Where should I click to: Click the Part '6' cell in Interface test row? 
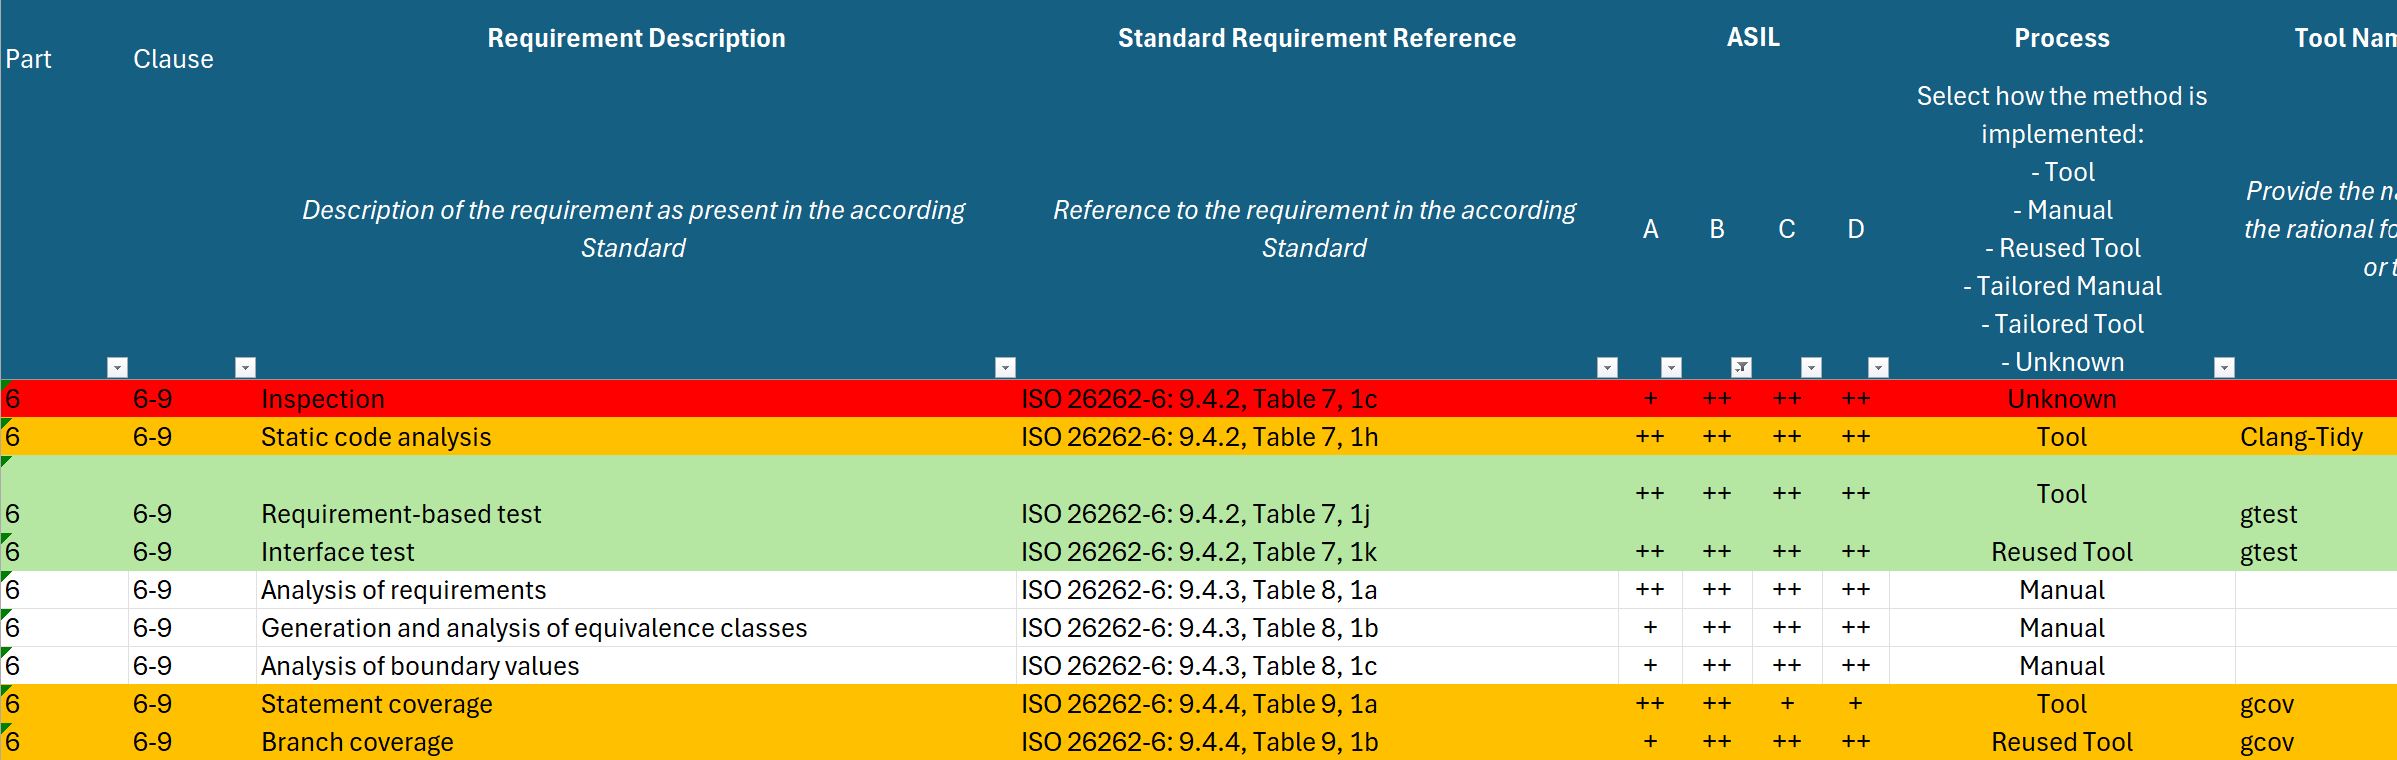[65, 552]
